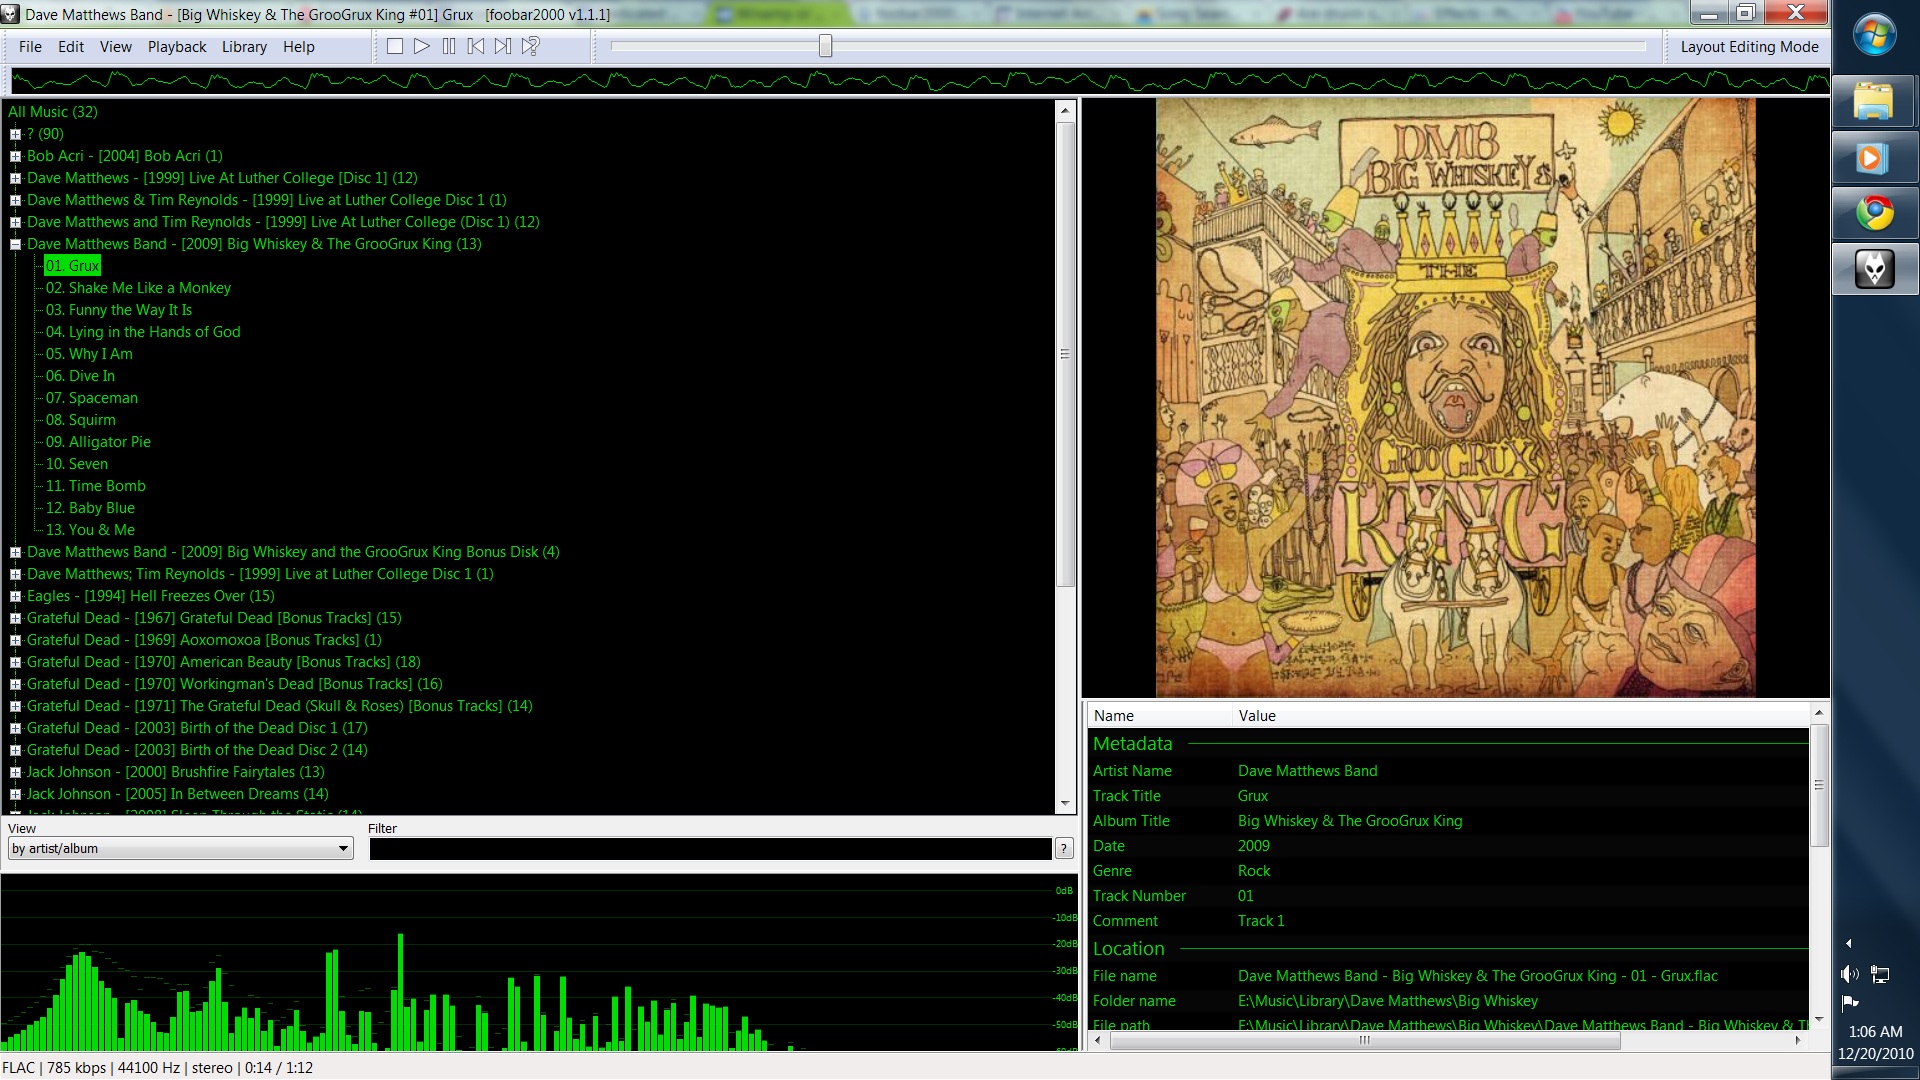The image size is (1920, 1080).
Task: Toggle Layout Editing Mode
Action: 1749,46
